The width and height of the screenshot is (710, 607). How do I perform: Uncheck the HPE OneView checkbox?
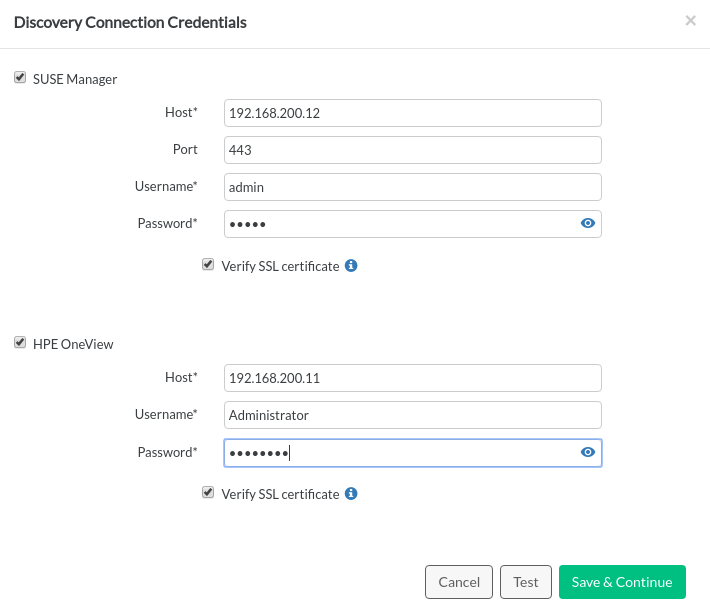coord(20,343)
